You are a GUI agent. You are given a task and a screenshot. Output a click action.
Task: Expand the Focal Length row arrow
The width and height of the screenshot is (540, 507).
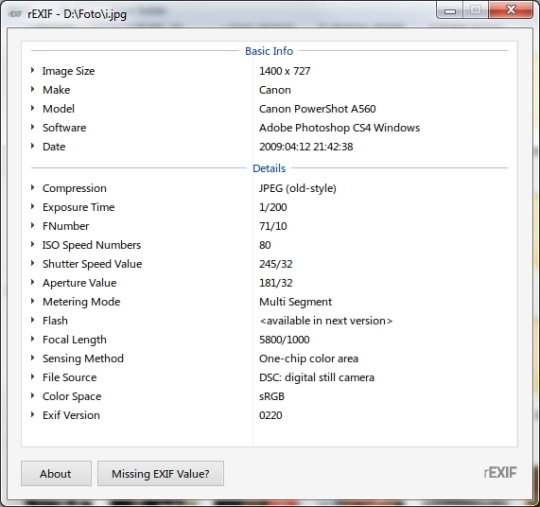click(32, 339)
